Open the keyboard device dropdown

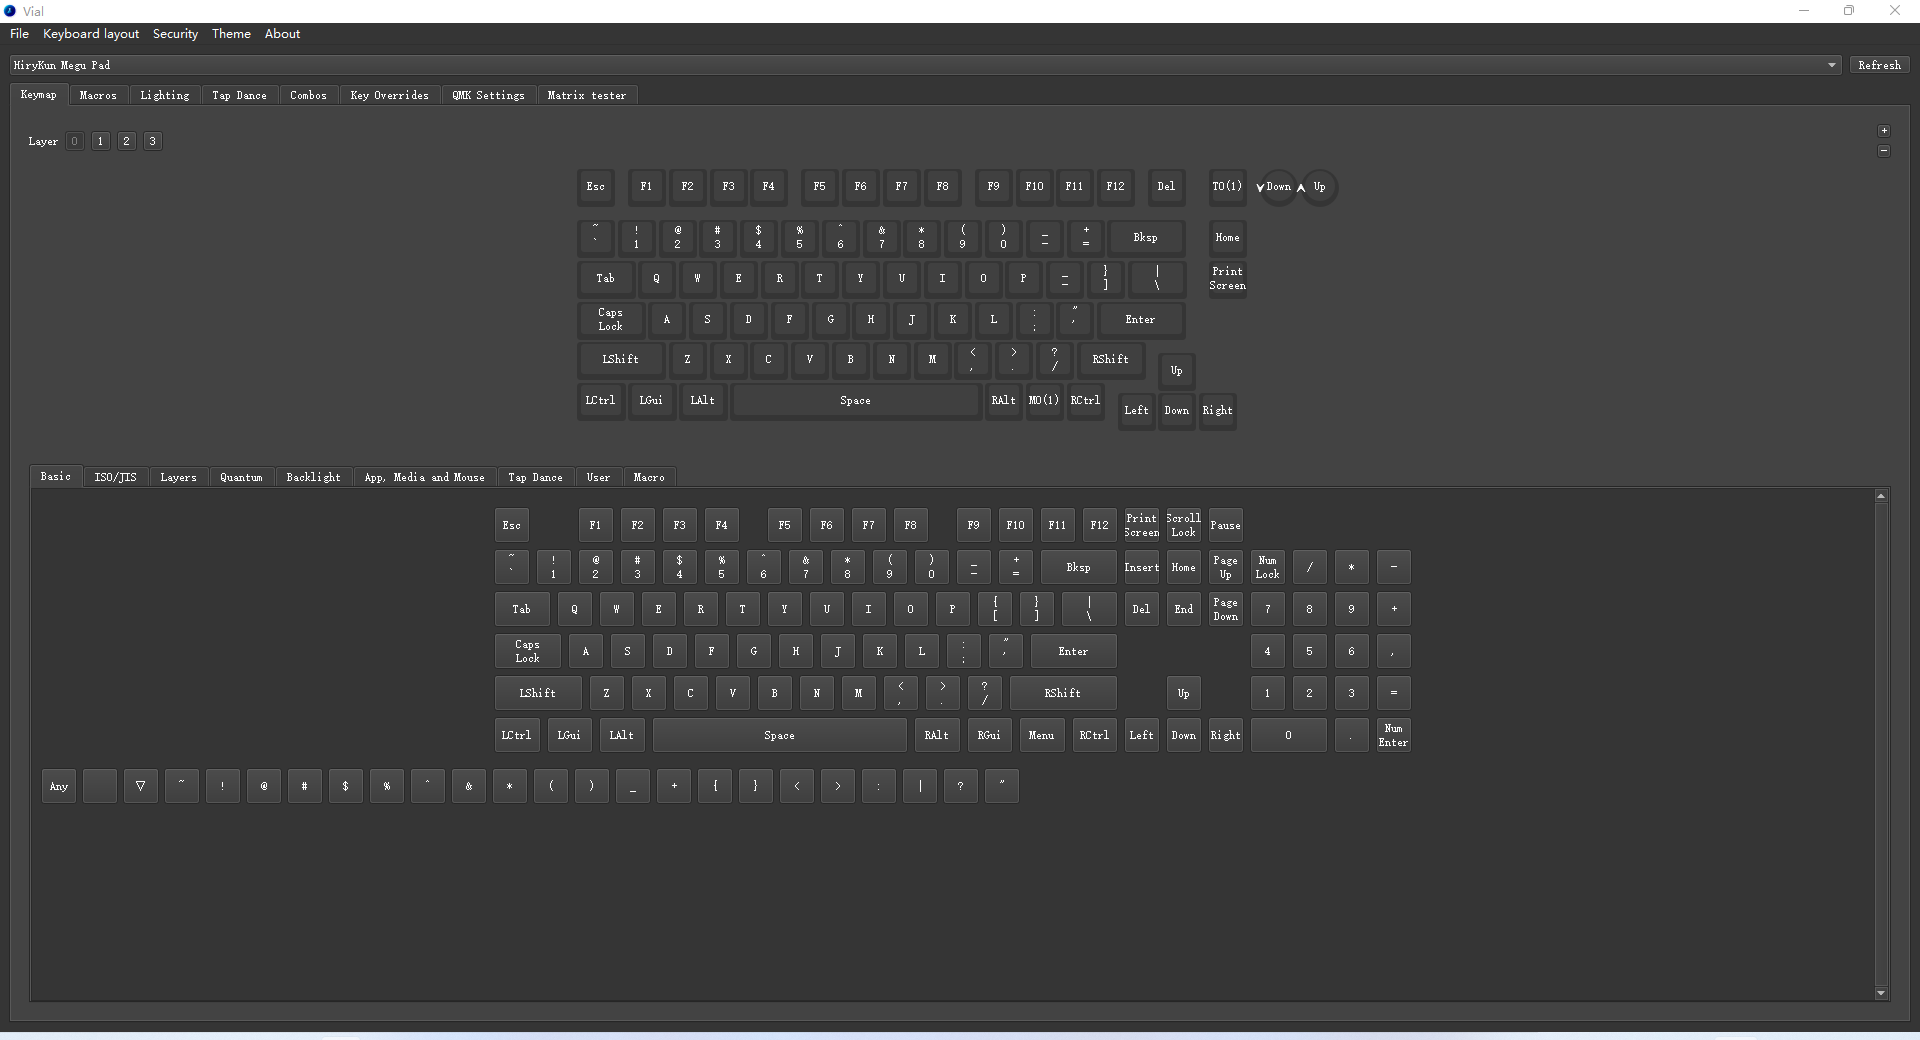tap(926, 65)
